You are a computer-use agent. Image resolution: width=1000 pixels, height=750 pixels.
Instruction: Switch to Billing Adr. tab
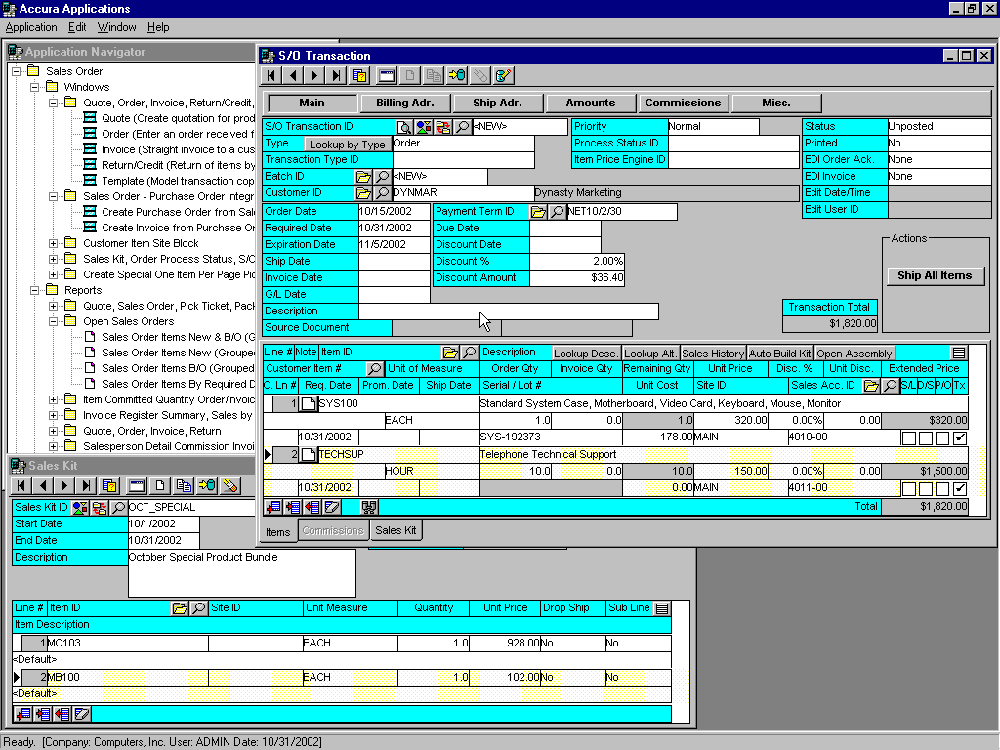405,103
